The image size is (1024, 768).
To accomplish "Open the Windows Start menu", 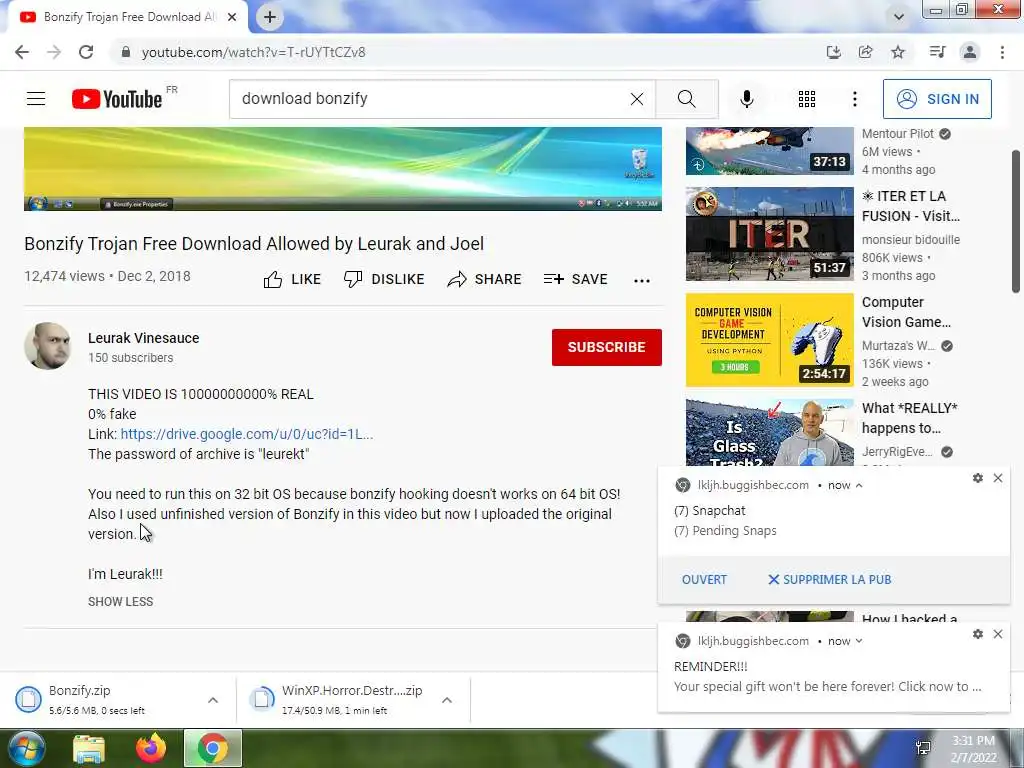I will (x=26, y=748).
